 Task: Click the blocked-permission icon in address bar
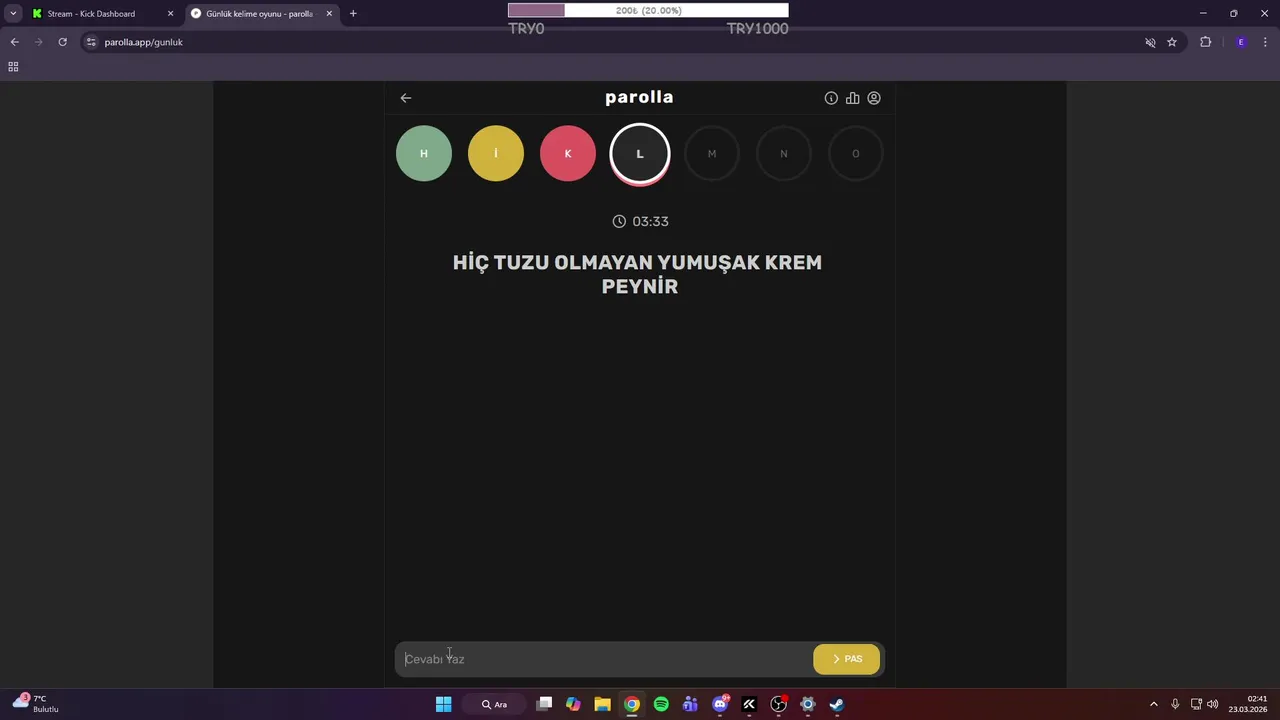click(x=1150, y=42)
